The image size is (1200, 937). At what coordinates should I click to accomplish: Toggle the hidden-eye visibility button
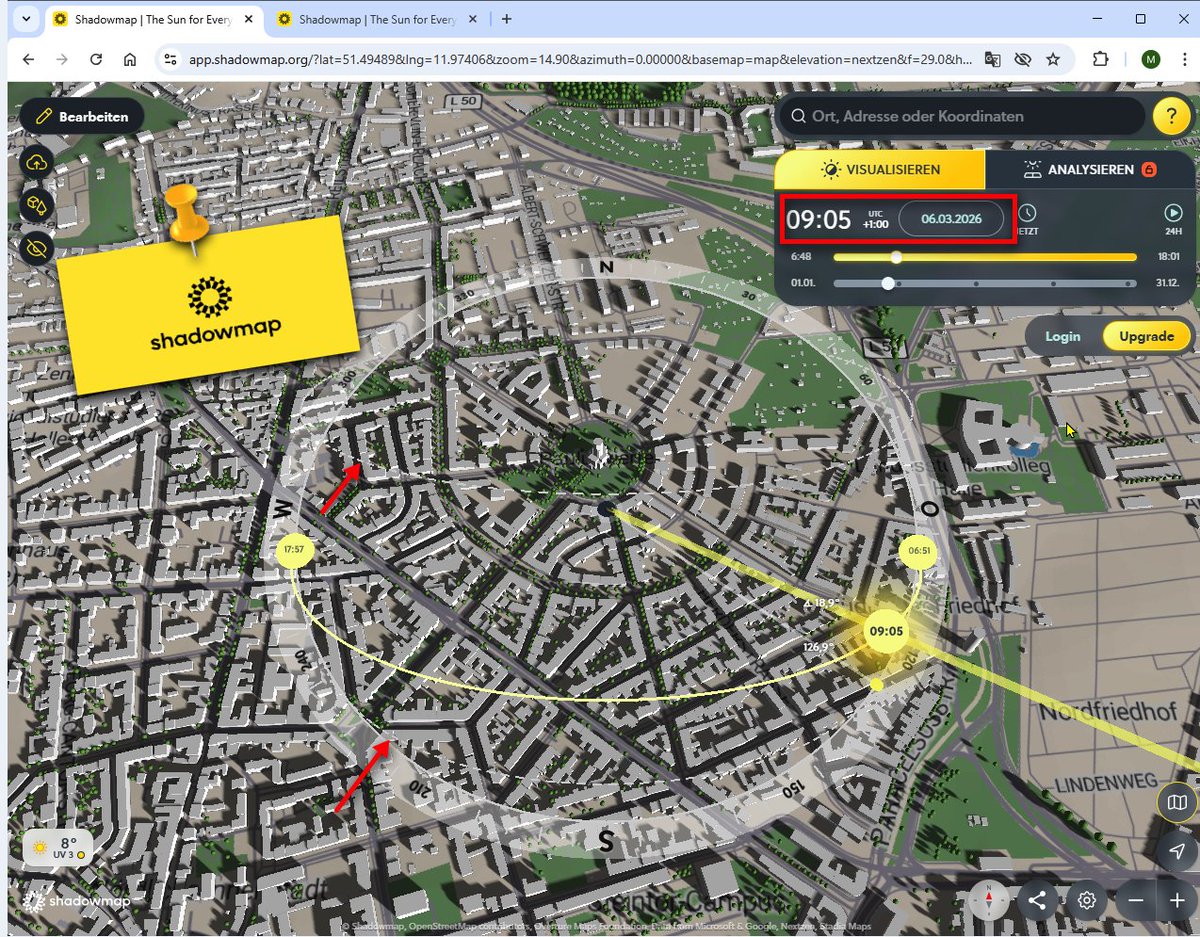tap(38, 247)
